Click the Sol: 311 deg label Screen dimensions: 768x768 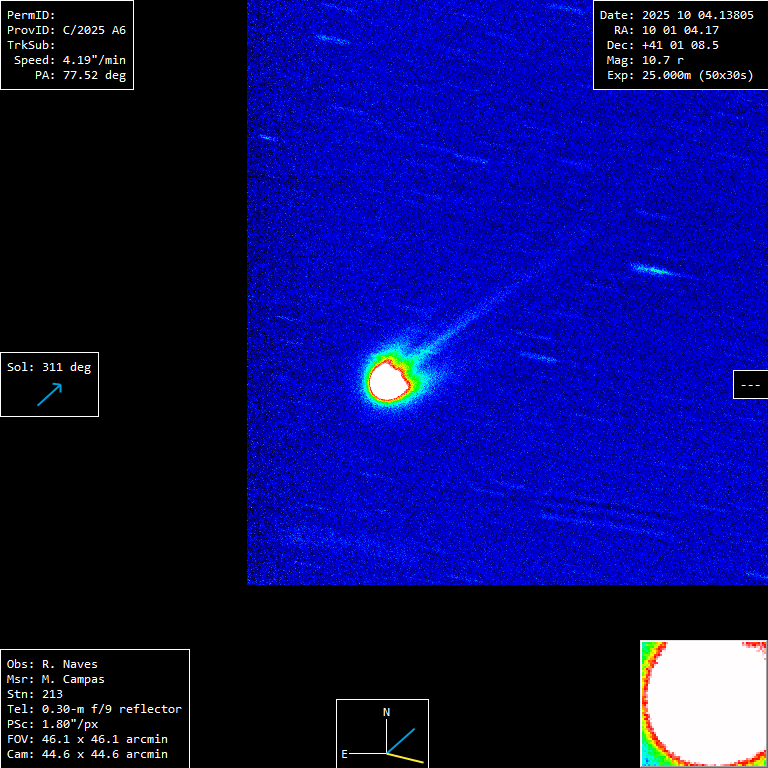point(49,367)
